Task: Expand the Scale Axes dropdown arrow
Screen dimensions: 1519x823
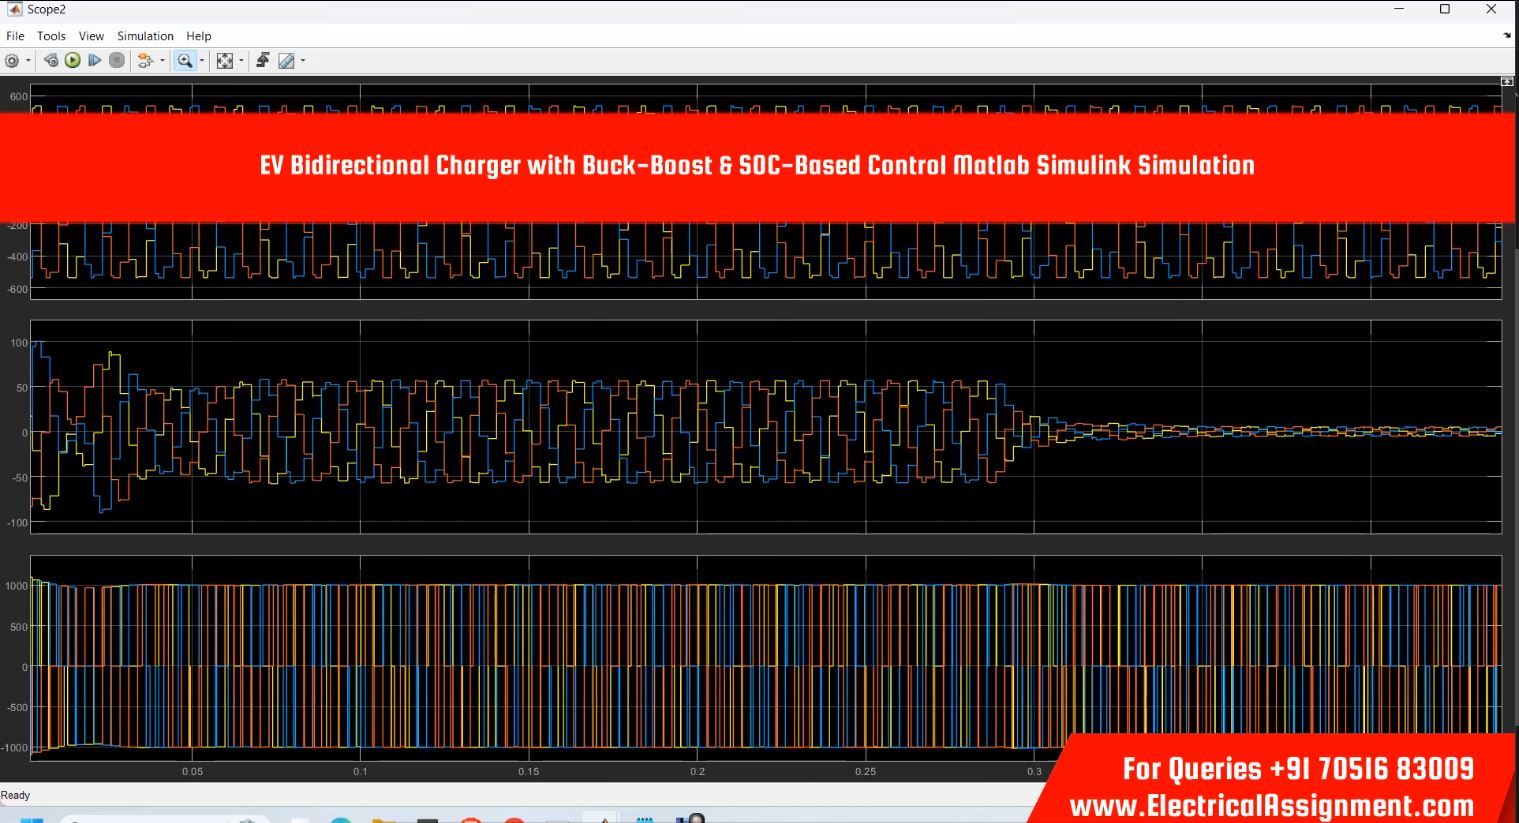Action: coord(241,61)
